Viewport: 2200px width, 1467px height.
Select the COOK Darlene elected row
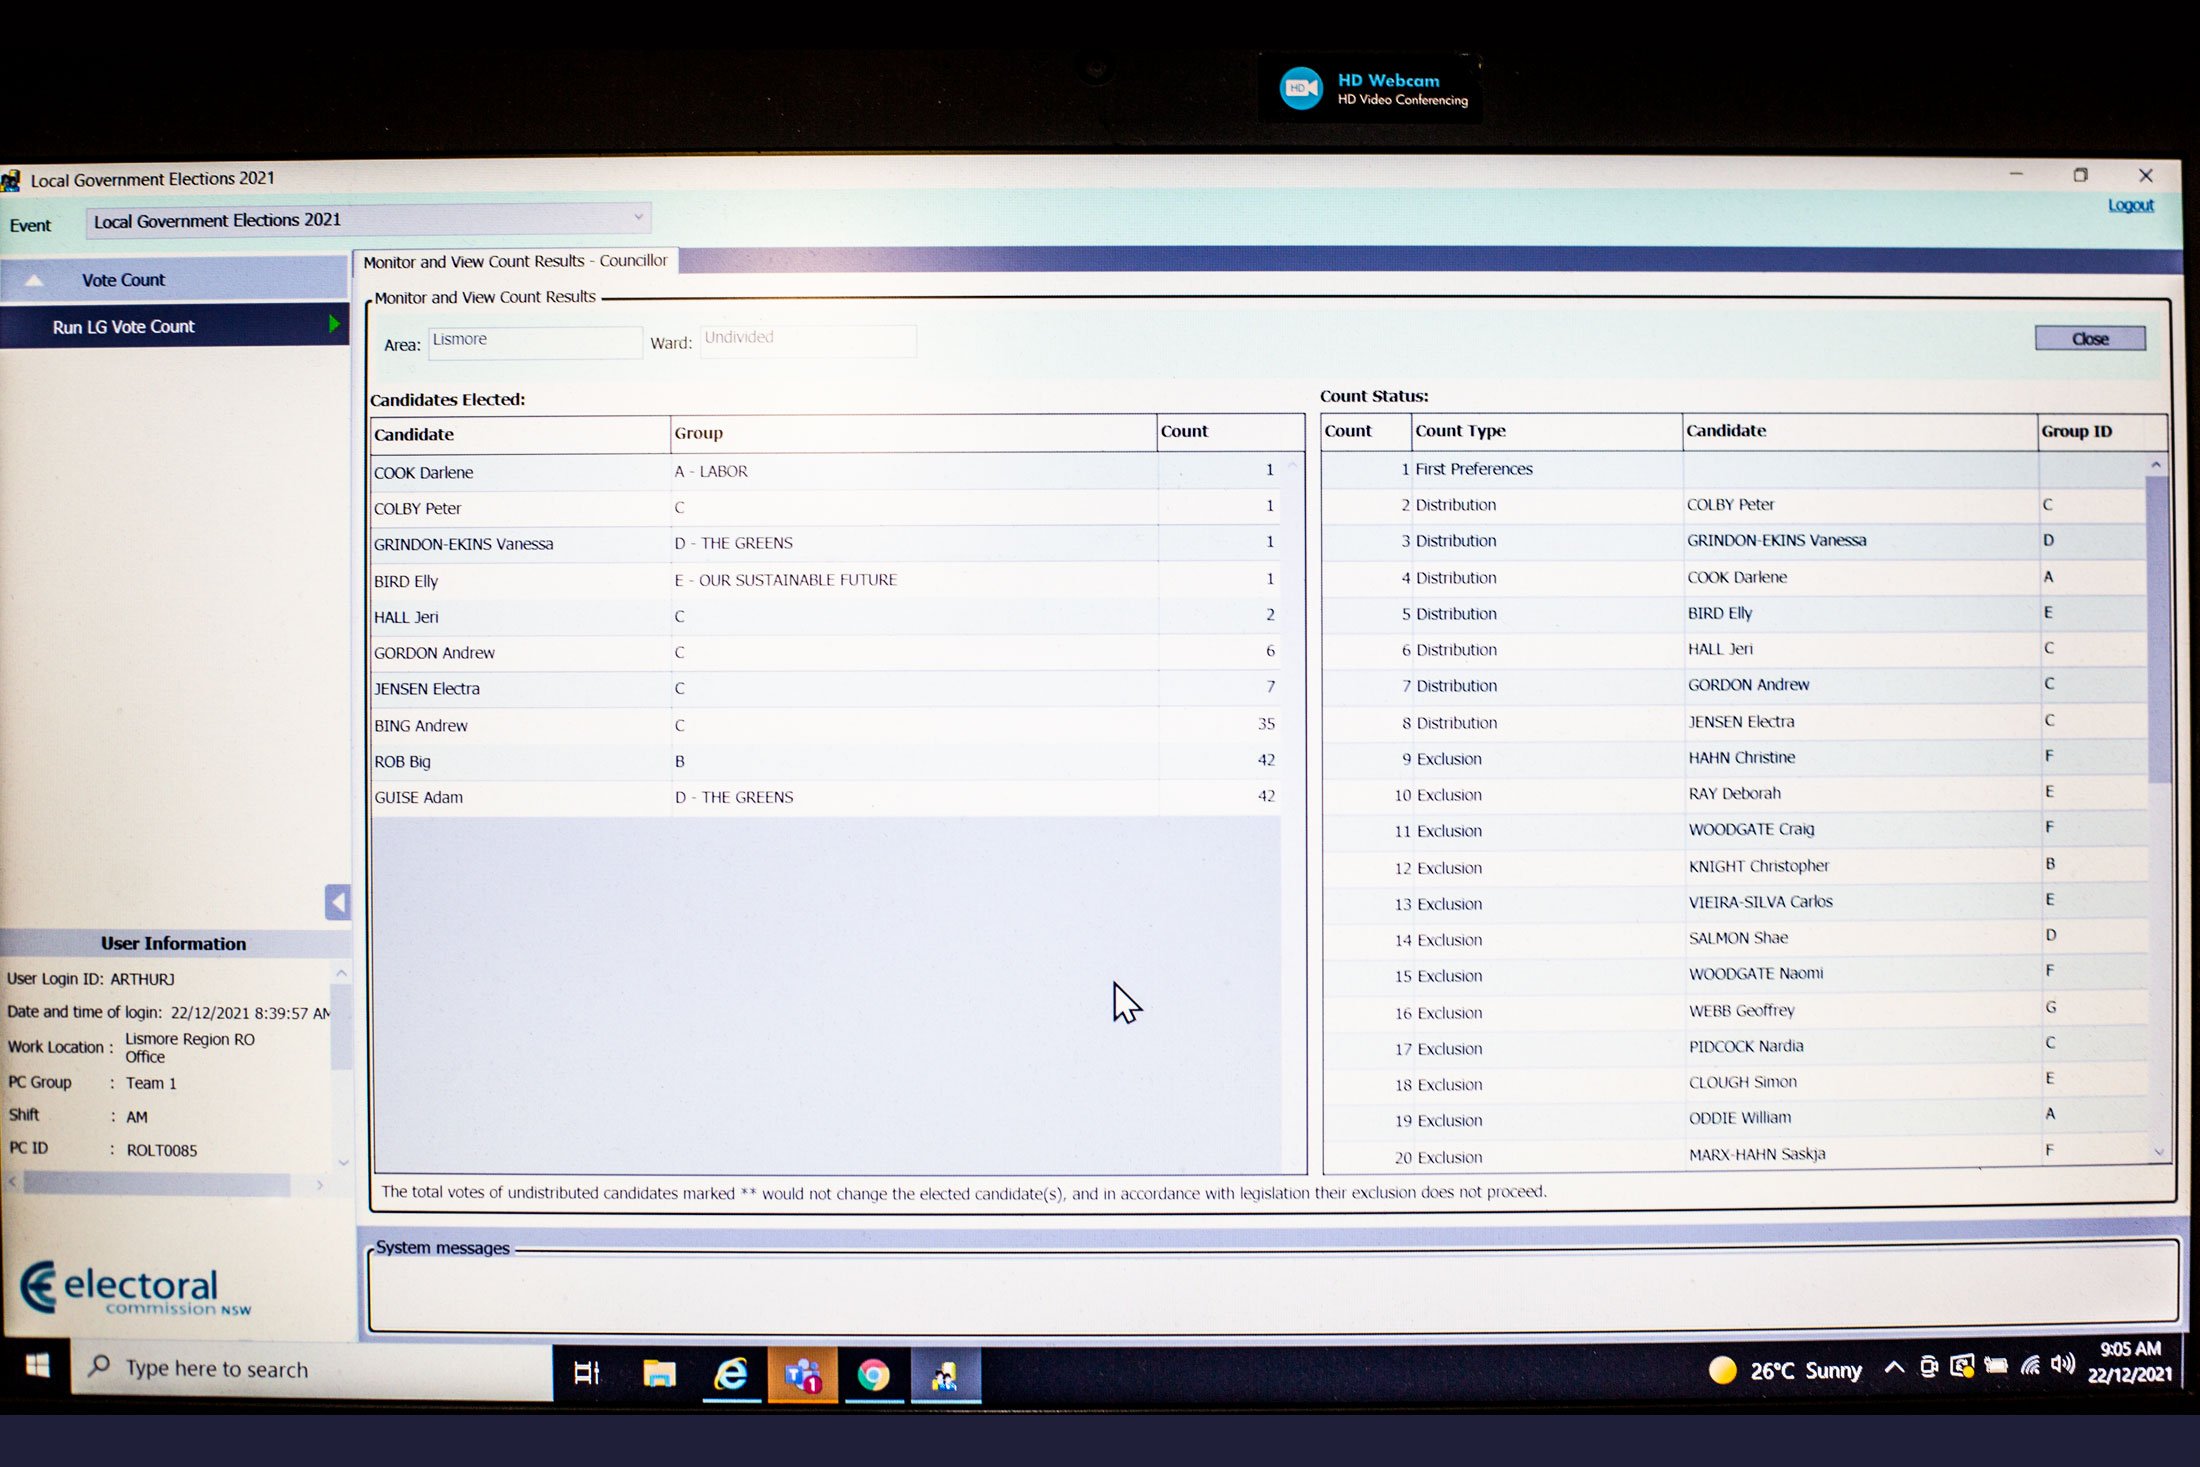[x=825, y=471]
